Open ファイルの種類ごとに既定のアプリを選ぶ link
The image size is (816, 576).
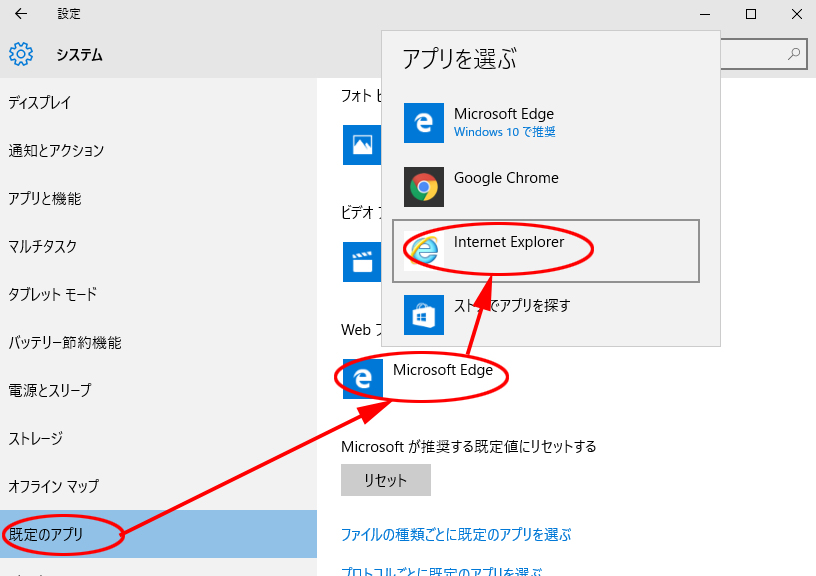pos(456,534)
